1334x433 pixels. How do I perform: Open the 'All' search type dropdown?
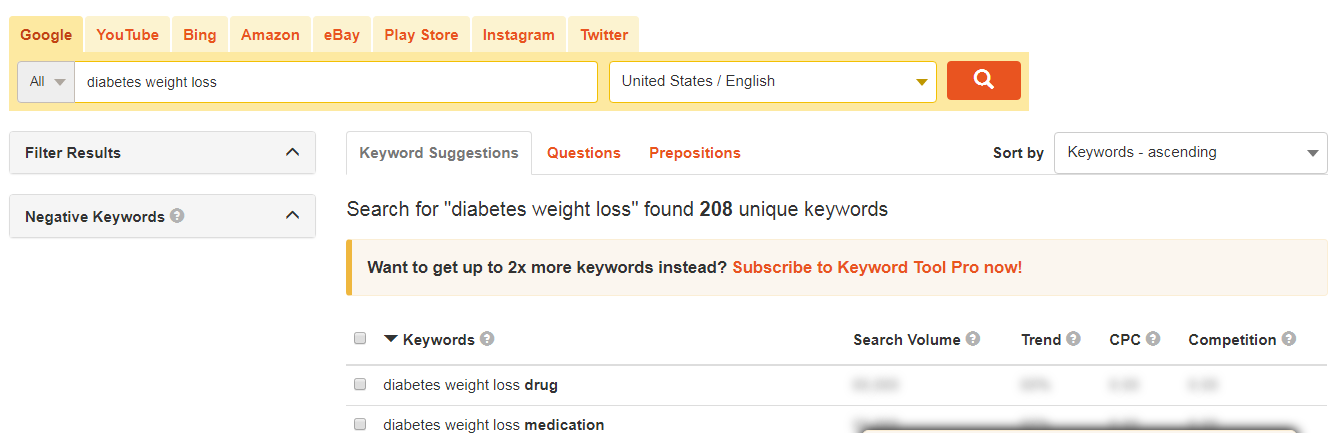point(46,82)
